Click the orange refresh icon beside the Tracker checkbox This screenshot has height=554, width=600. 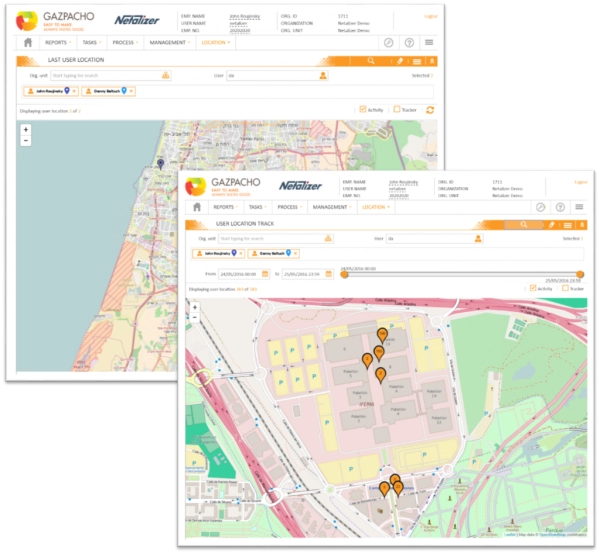tap(430, 110)
